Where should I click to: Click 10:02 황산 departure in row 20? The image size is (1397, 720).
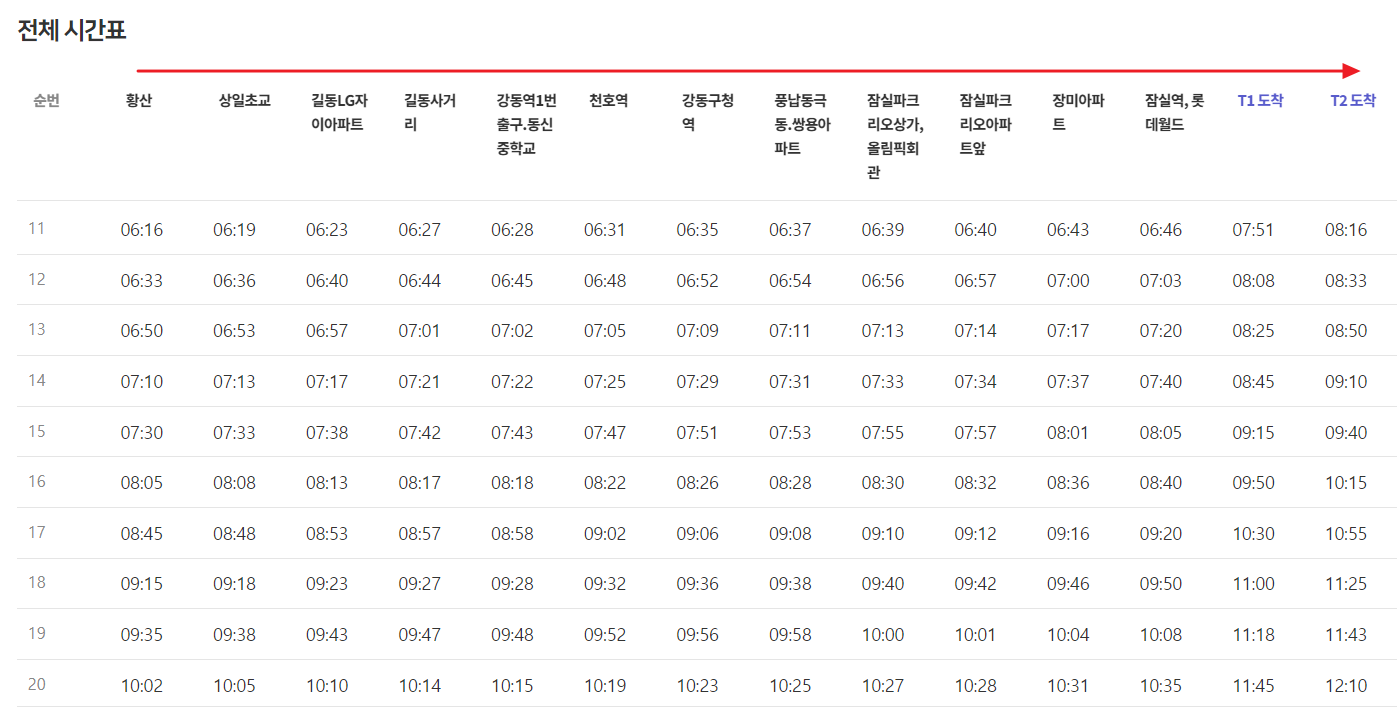142,686
